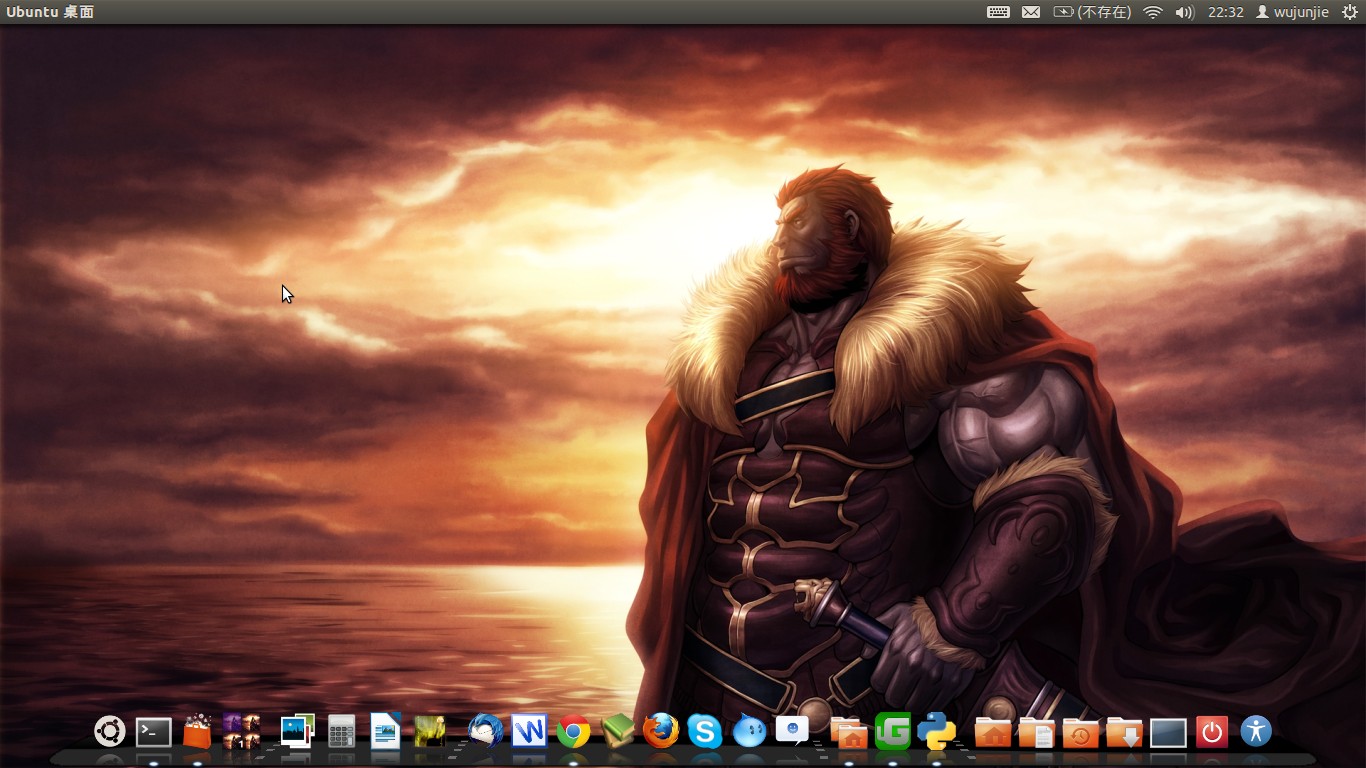Open the smiley speech bubble chat icon
Image resolution: width=1366 pixels, height=768 pixels.
(793, 731)
